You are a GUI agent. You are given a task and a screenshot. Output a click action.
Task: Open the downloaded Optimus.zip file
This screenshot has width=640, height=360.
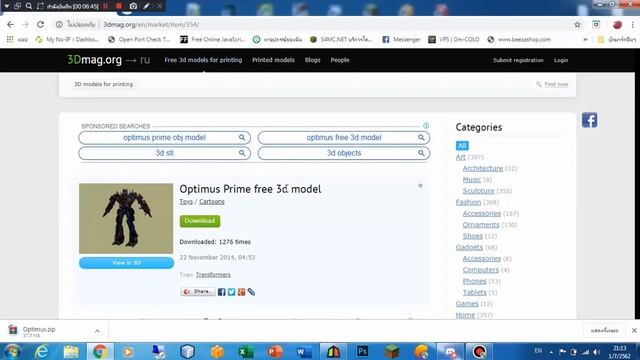tap(39, 331)
